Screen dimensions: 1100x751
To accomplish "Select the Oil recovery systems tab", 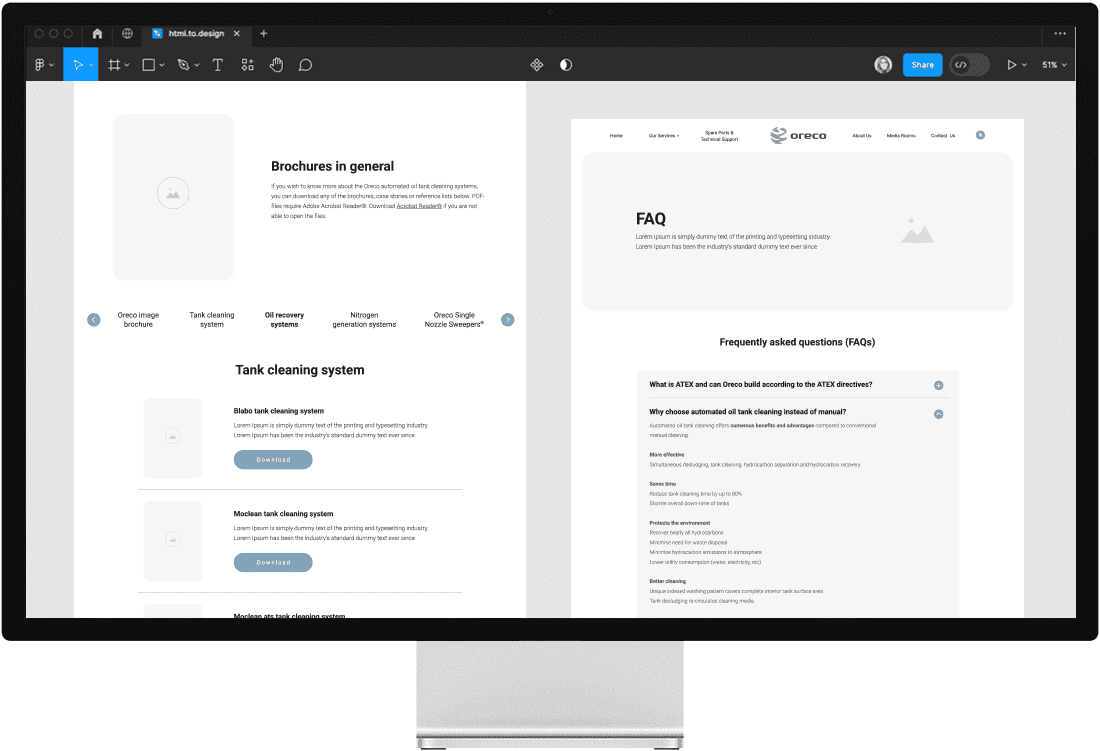I will 284,320.
